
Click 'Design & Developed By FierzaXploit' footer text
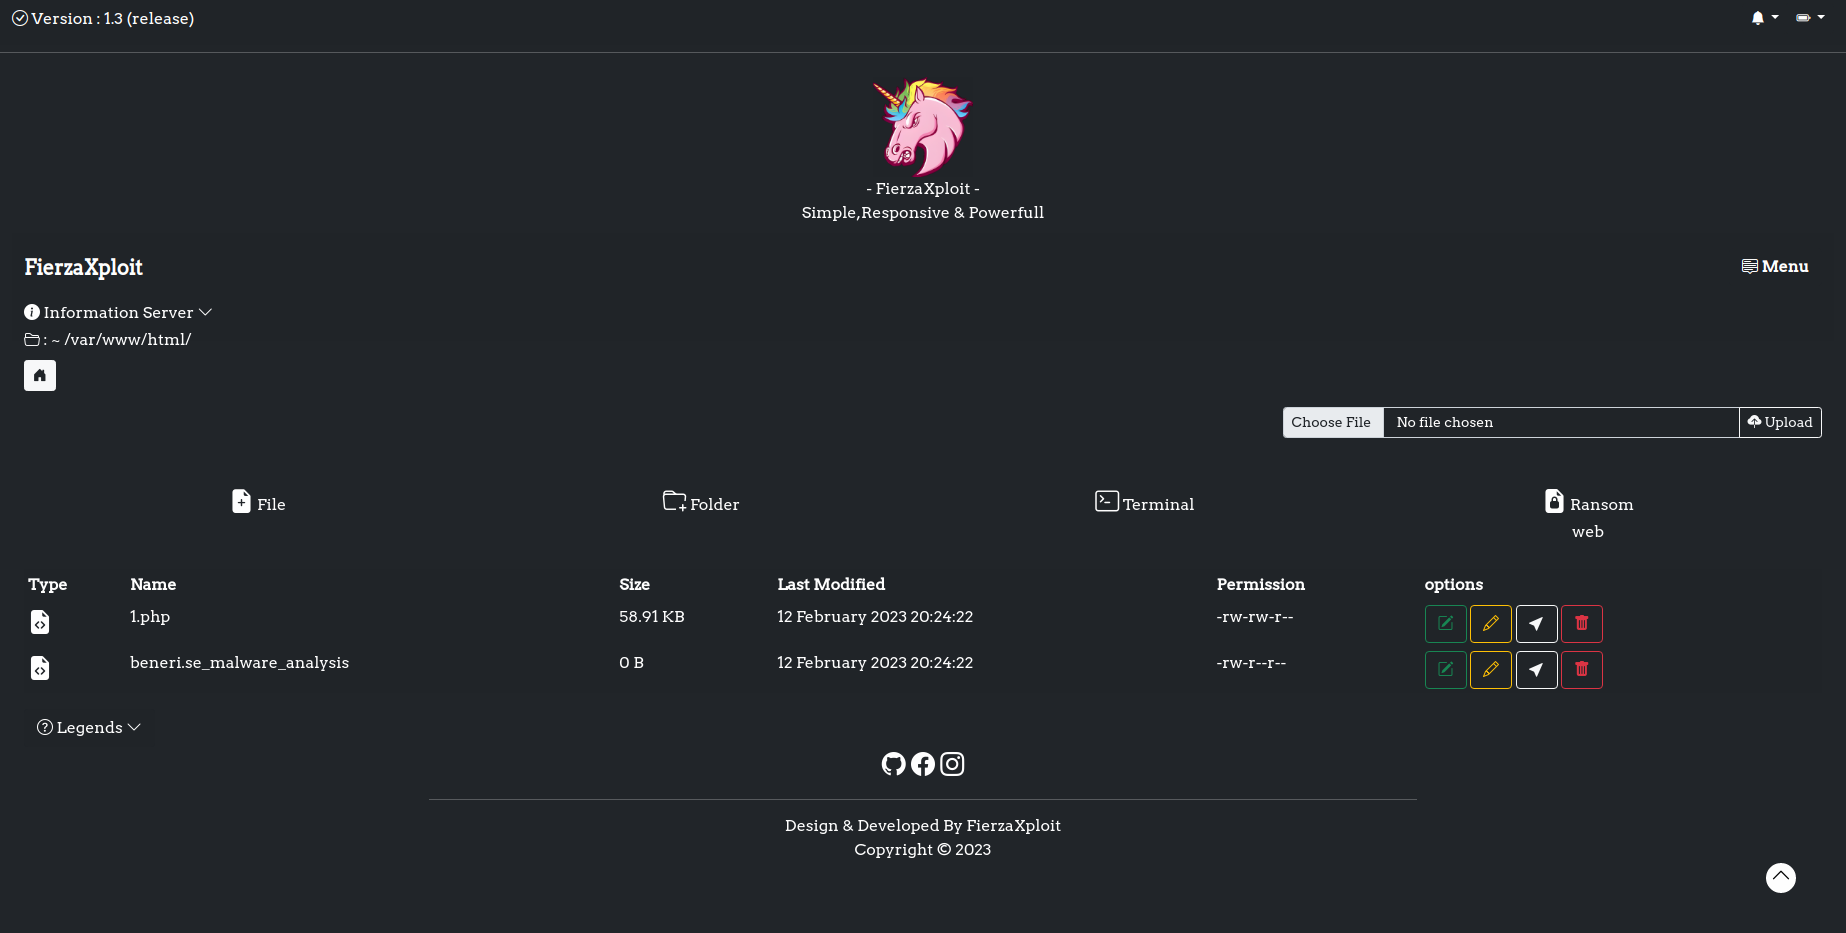[x=923, y=826]
